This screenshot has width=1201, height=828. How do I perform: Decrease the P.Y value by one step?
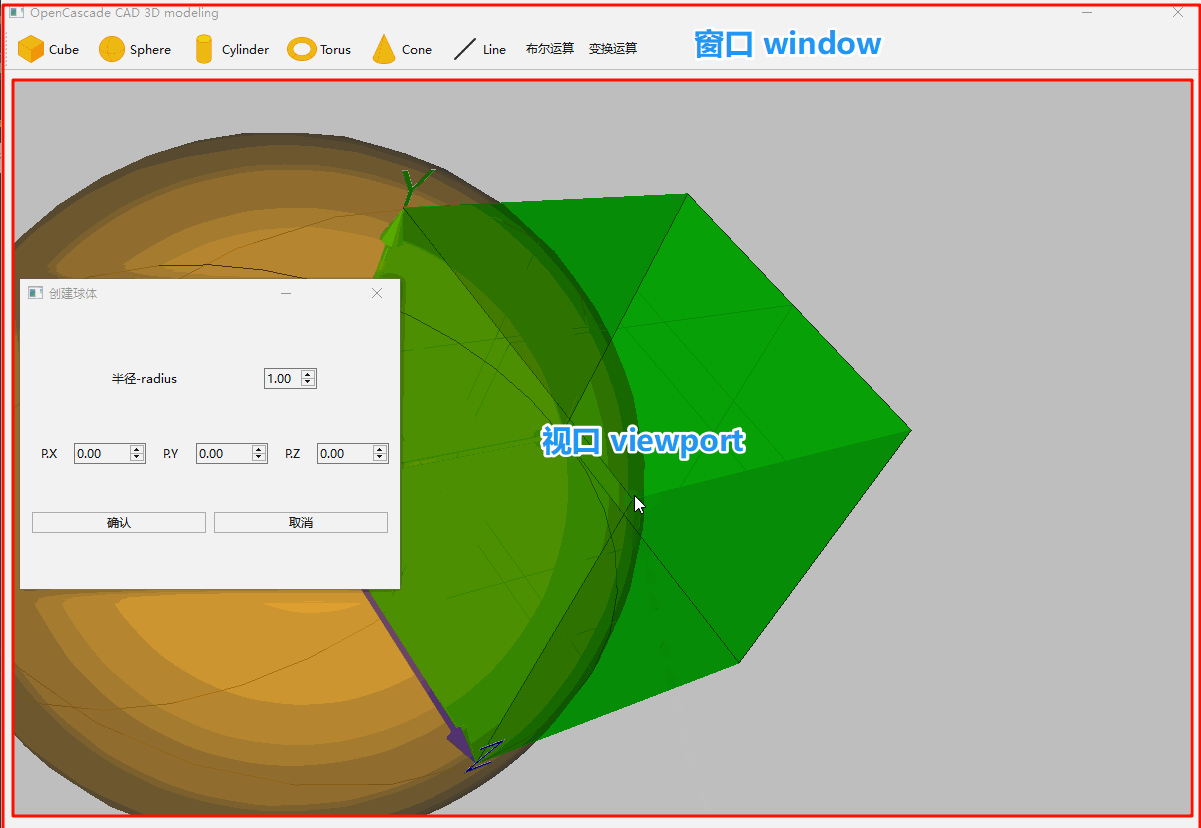tap(259, 458)
